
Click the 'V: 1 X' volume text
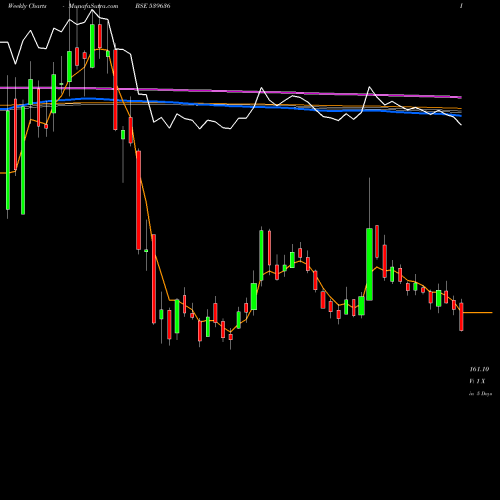[x=477, y=381]
